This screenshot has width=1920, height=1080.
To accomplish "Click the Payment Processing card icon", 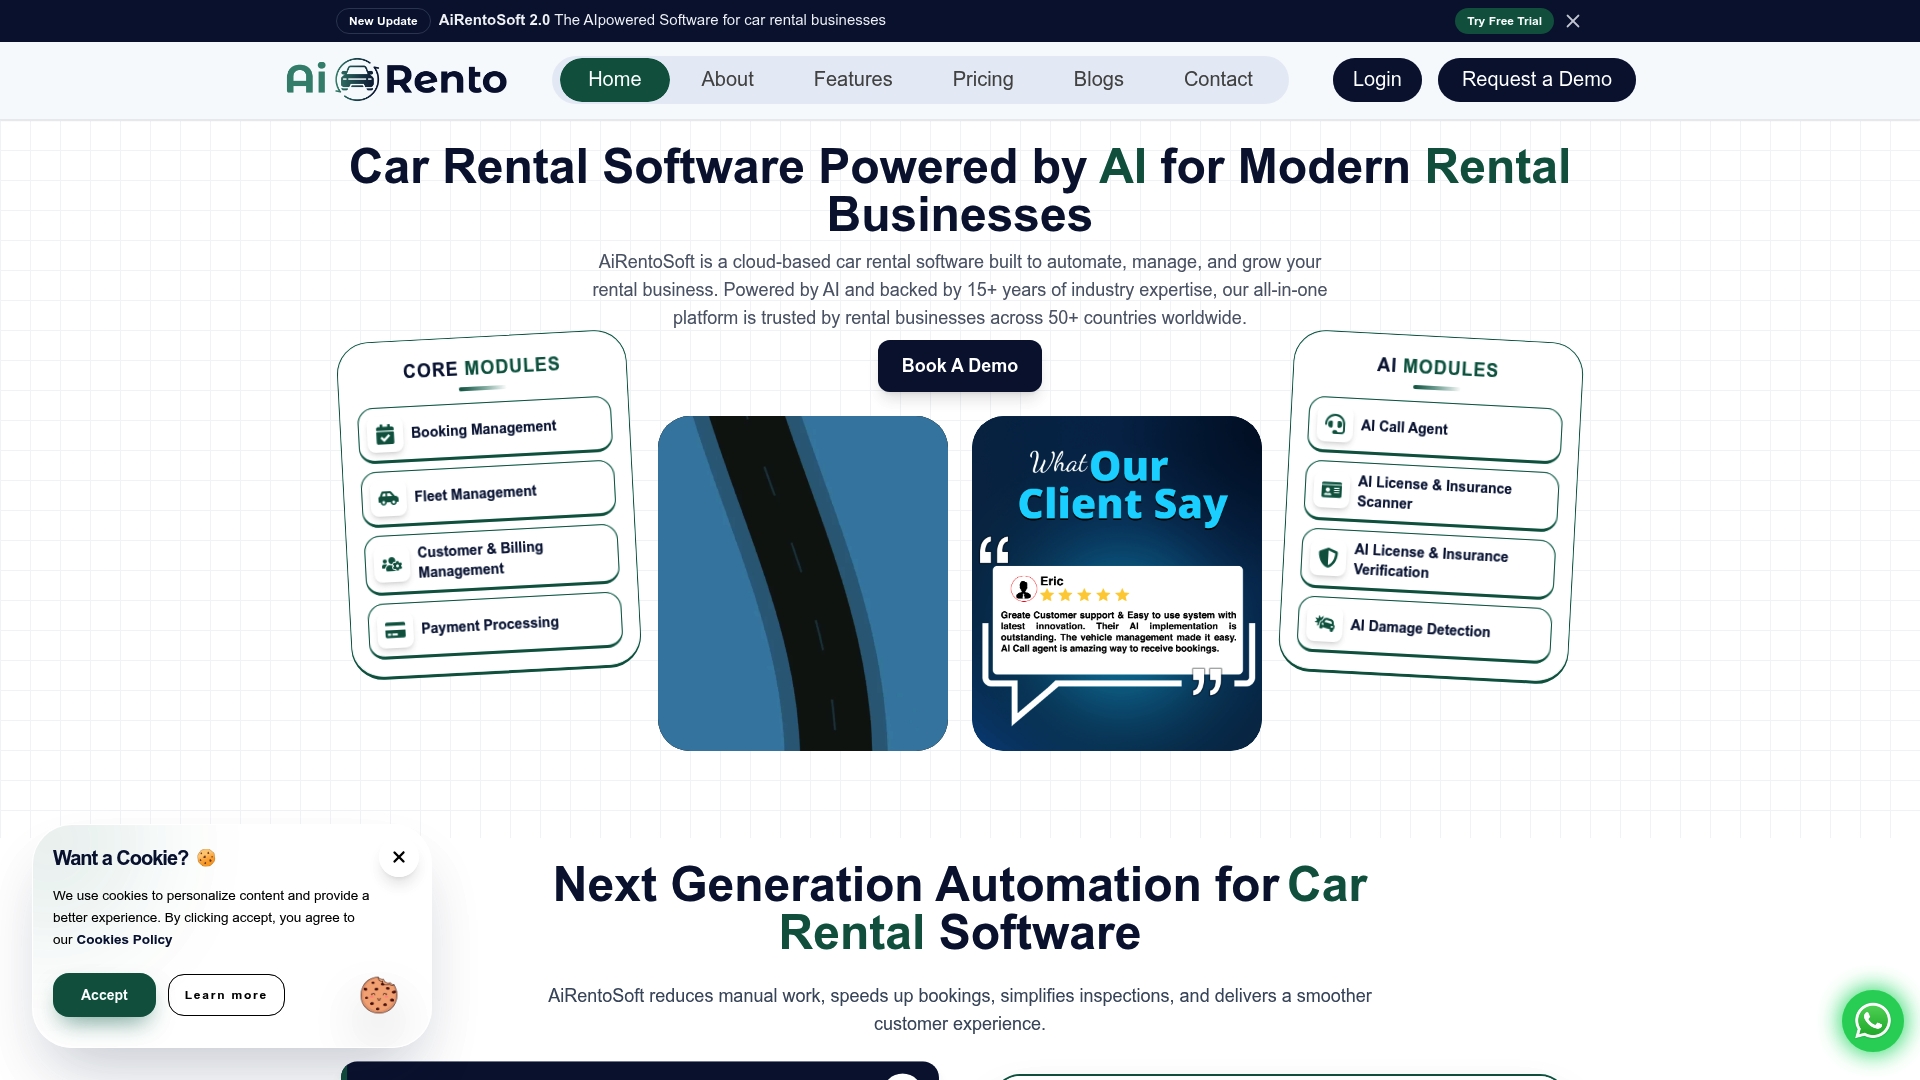I will 395,630.
